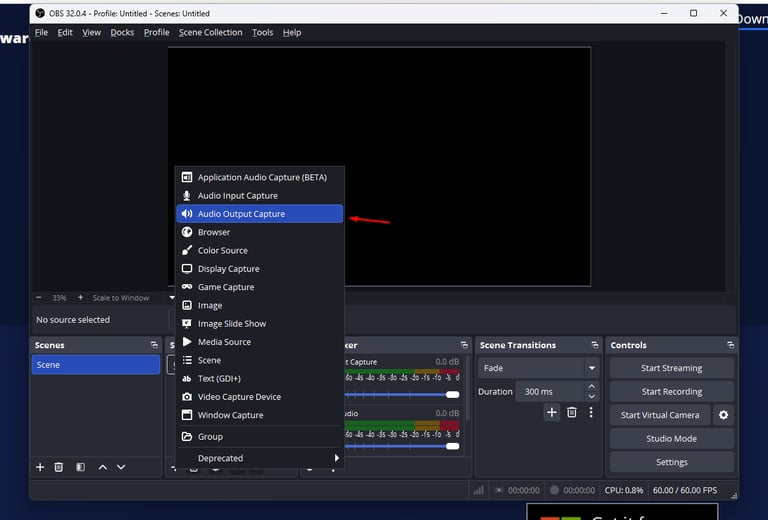Increase transition duration with up stepper
The width and height of the screenshot is (768, 520).
(x=592, y=386)
